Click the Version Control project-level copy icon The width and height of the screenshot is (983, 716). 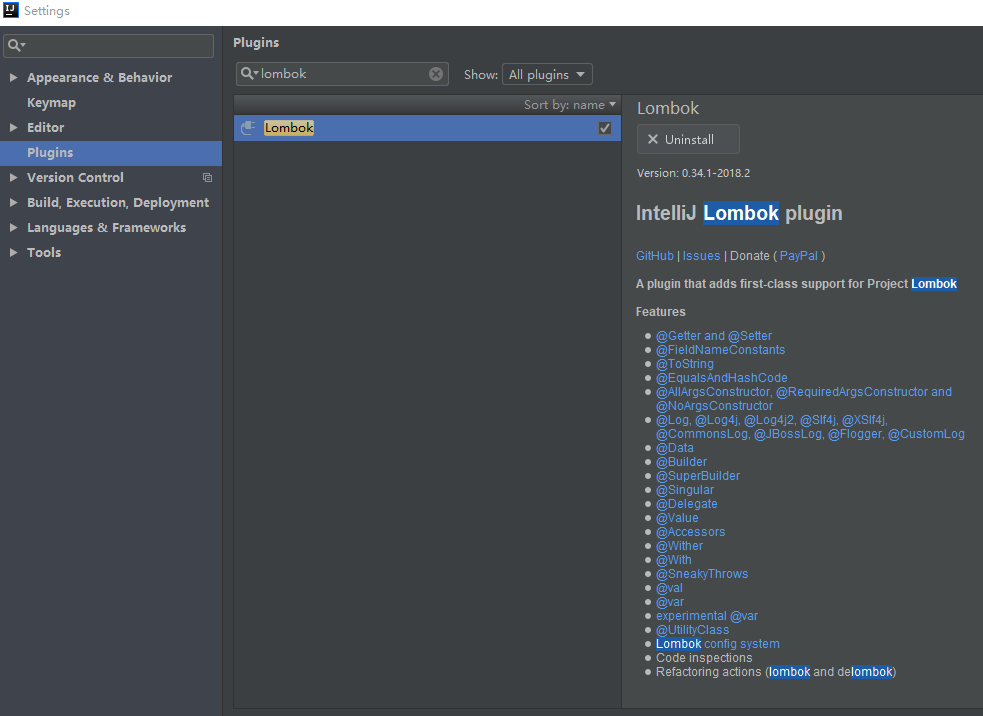[x=208, y=177]
